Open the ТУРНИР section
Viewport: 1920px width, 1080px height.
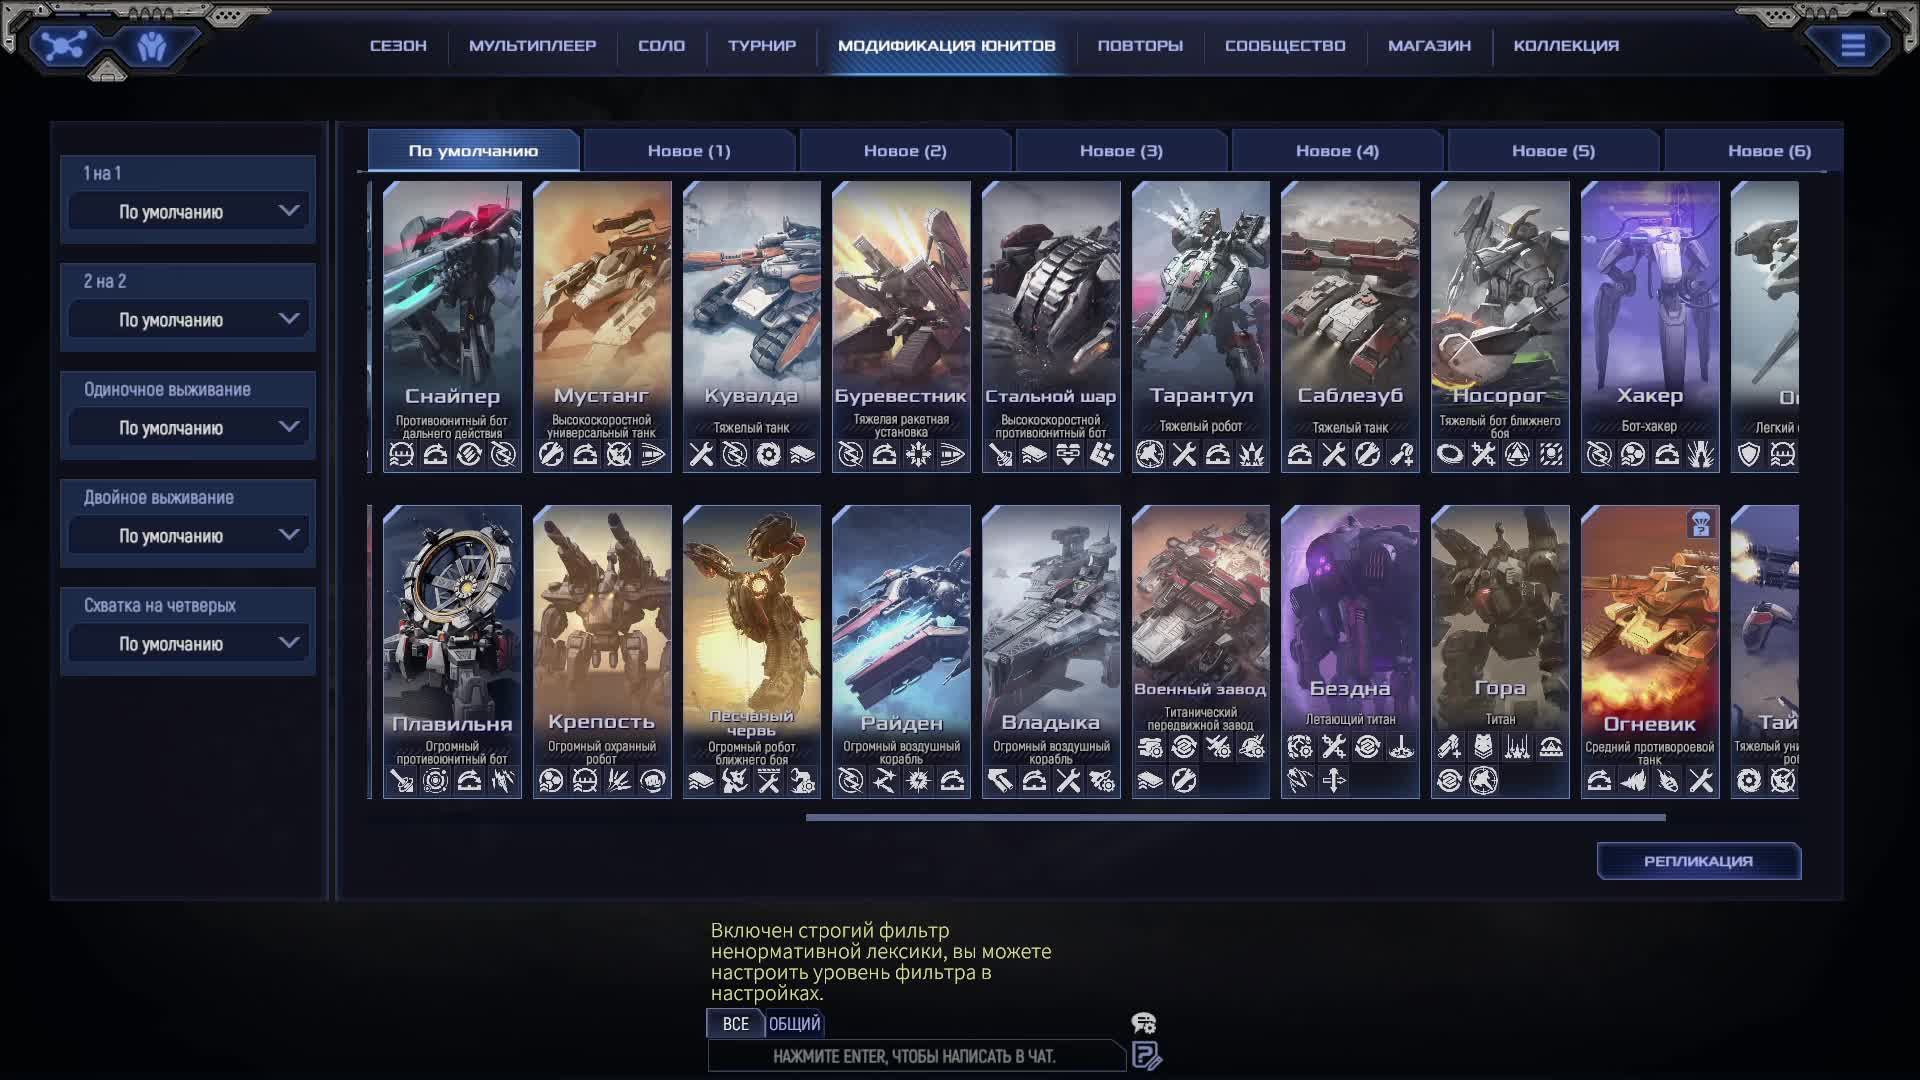[x=762, y=46]
